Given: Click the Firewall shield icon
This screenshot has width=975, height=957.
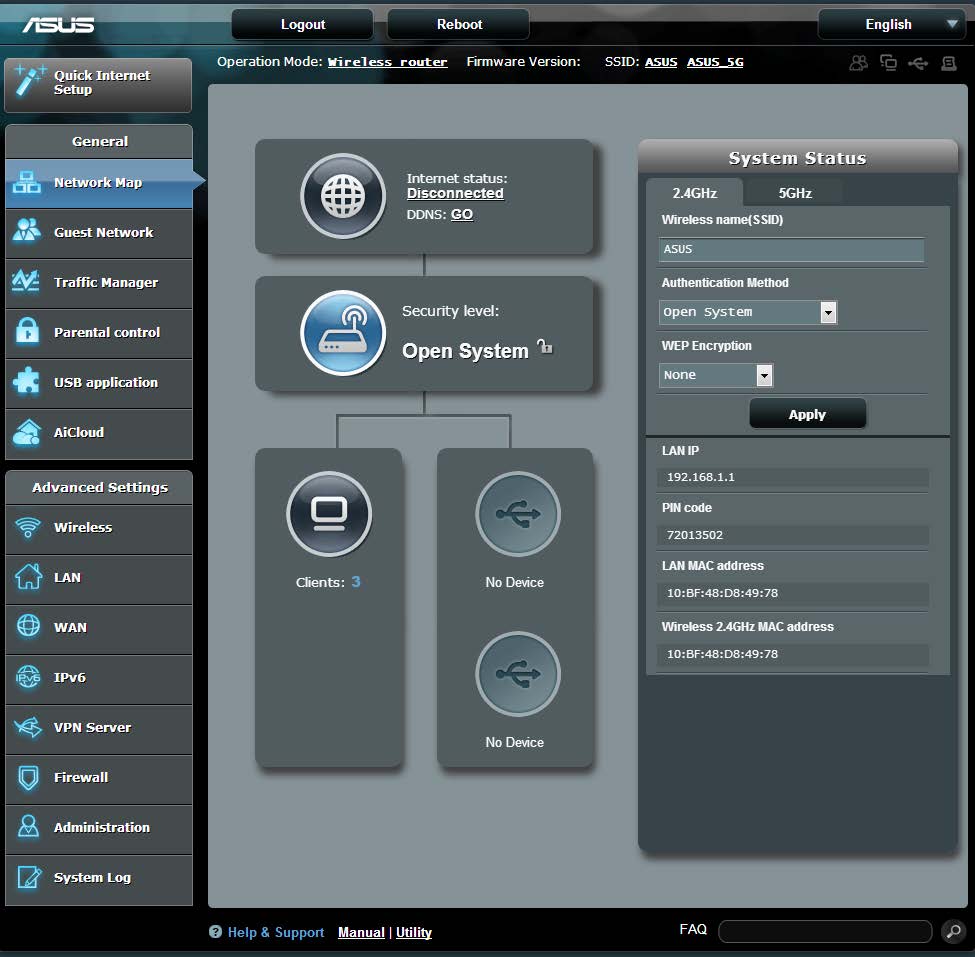Looking at the screenshot, I should pos(28,777).
